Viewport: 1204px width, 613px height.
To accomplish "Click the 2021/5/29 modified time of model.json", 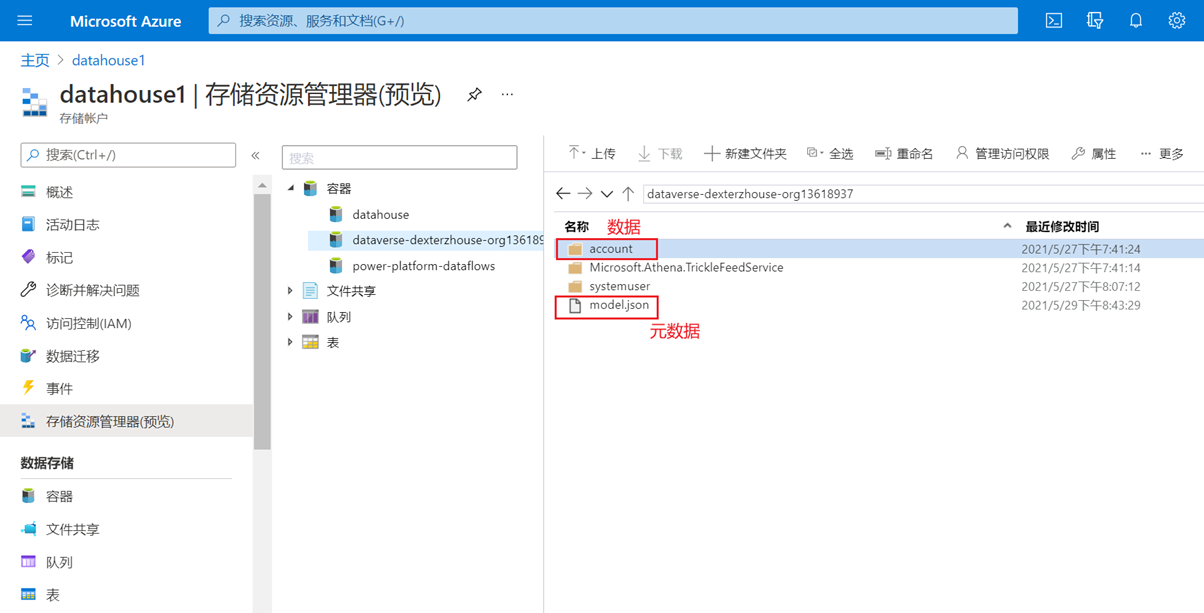I will (x=1081, y=305).
